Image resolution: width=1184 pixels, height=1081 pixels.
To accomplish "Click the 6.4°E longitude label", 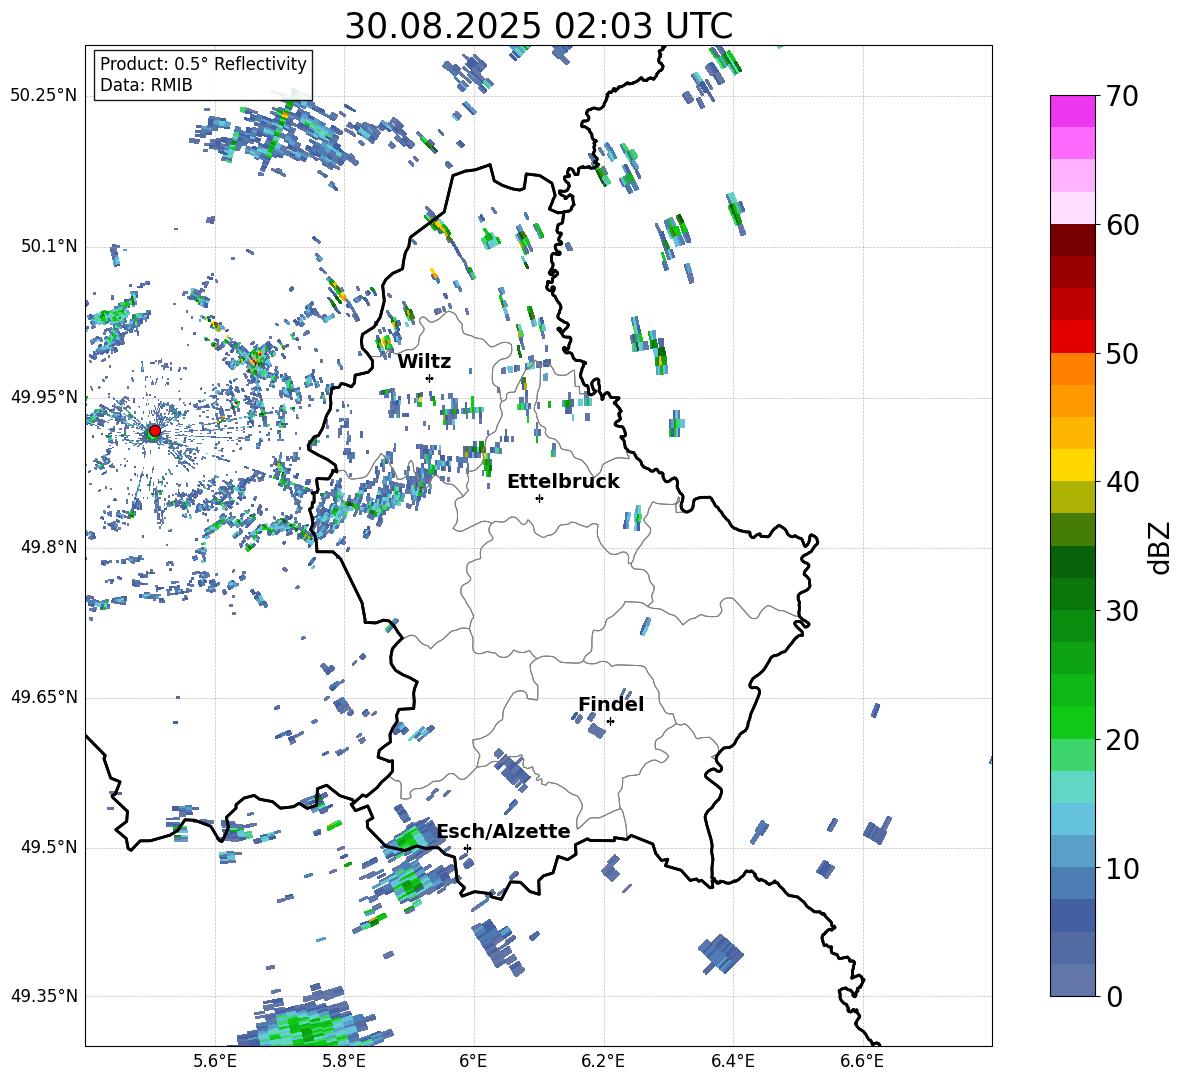I will point(732,1062).
